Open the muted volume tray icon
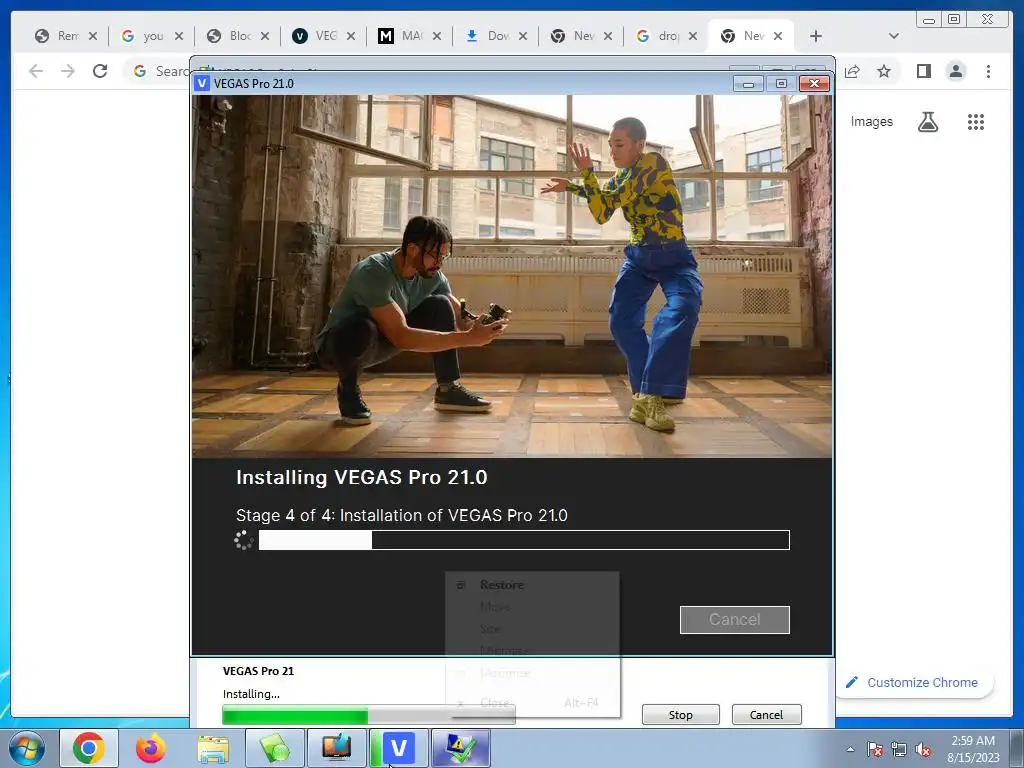 pyautogui.click(x=923, y=749)
